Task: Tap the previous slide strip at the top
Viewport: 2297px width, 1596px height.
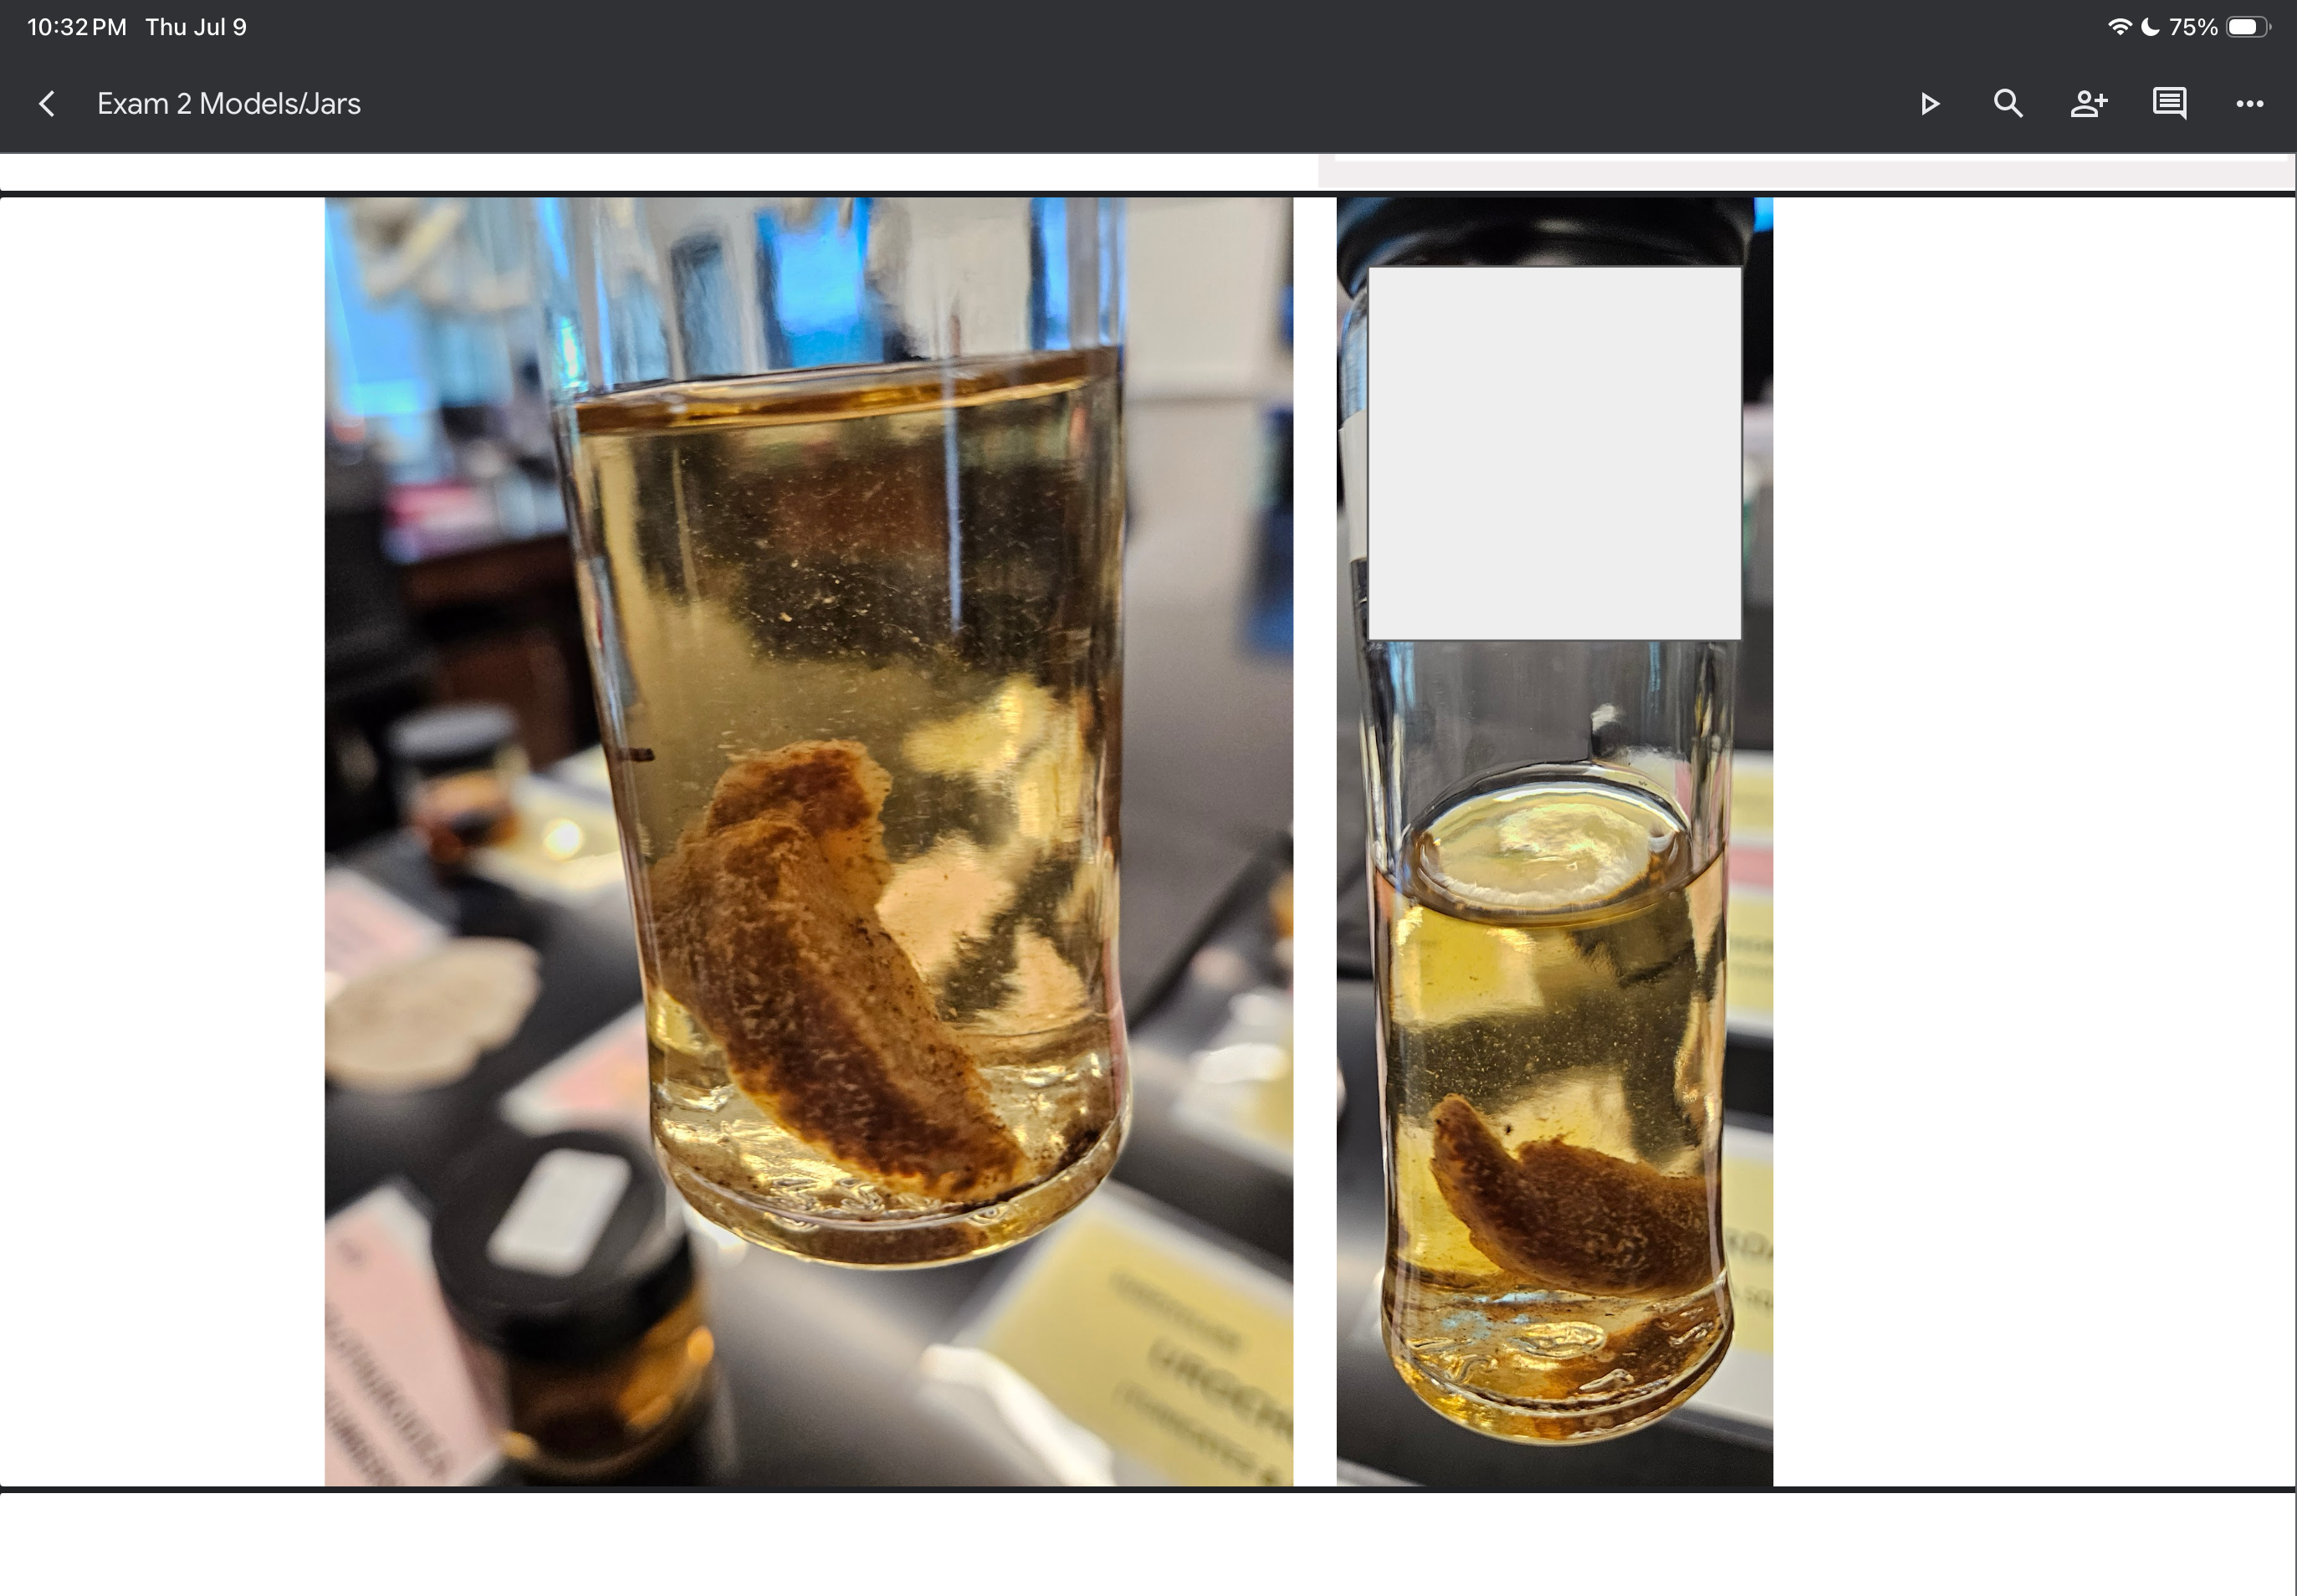Action: 1147,171
